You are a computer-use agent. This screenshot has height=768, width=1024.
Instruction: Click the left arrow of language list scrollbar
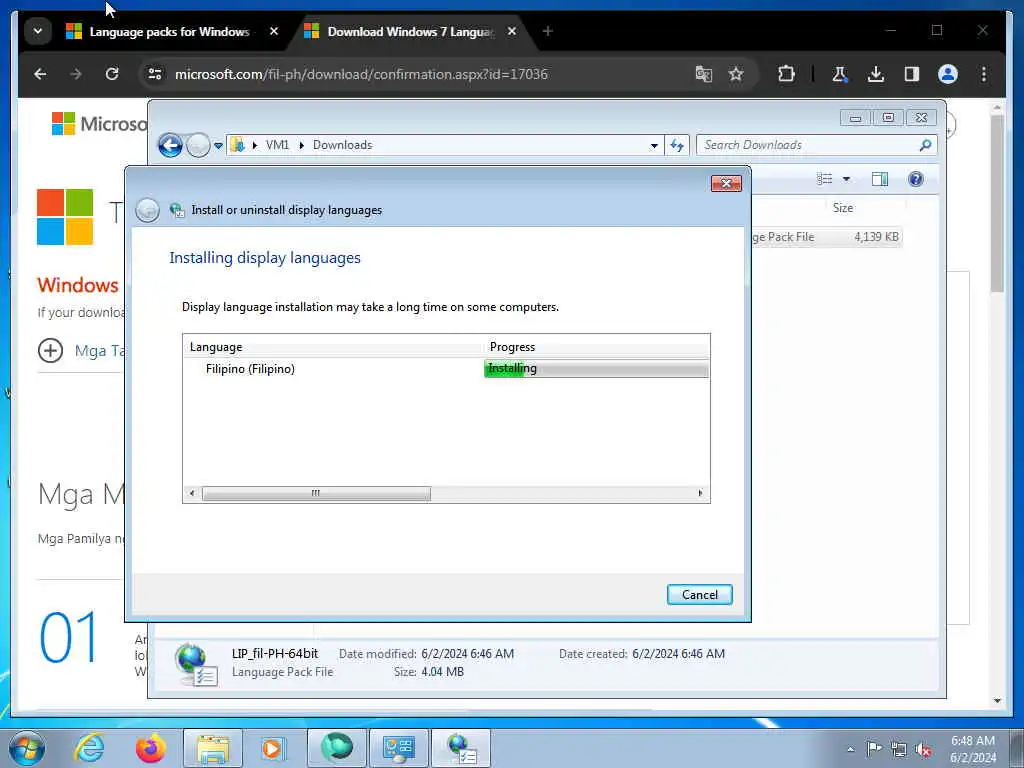tap(191, 493)
